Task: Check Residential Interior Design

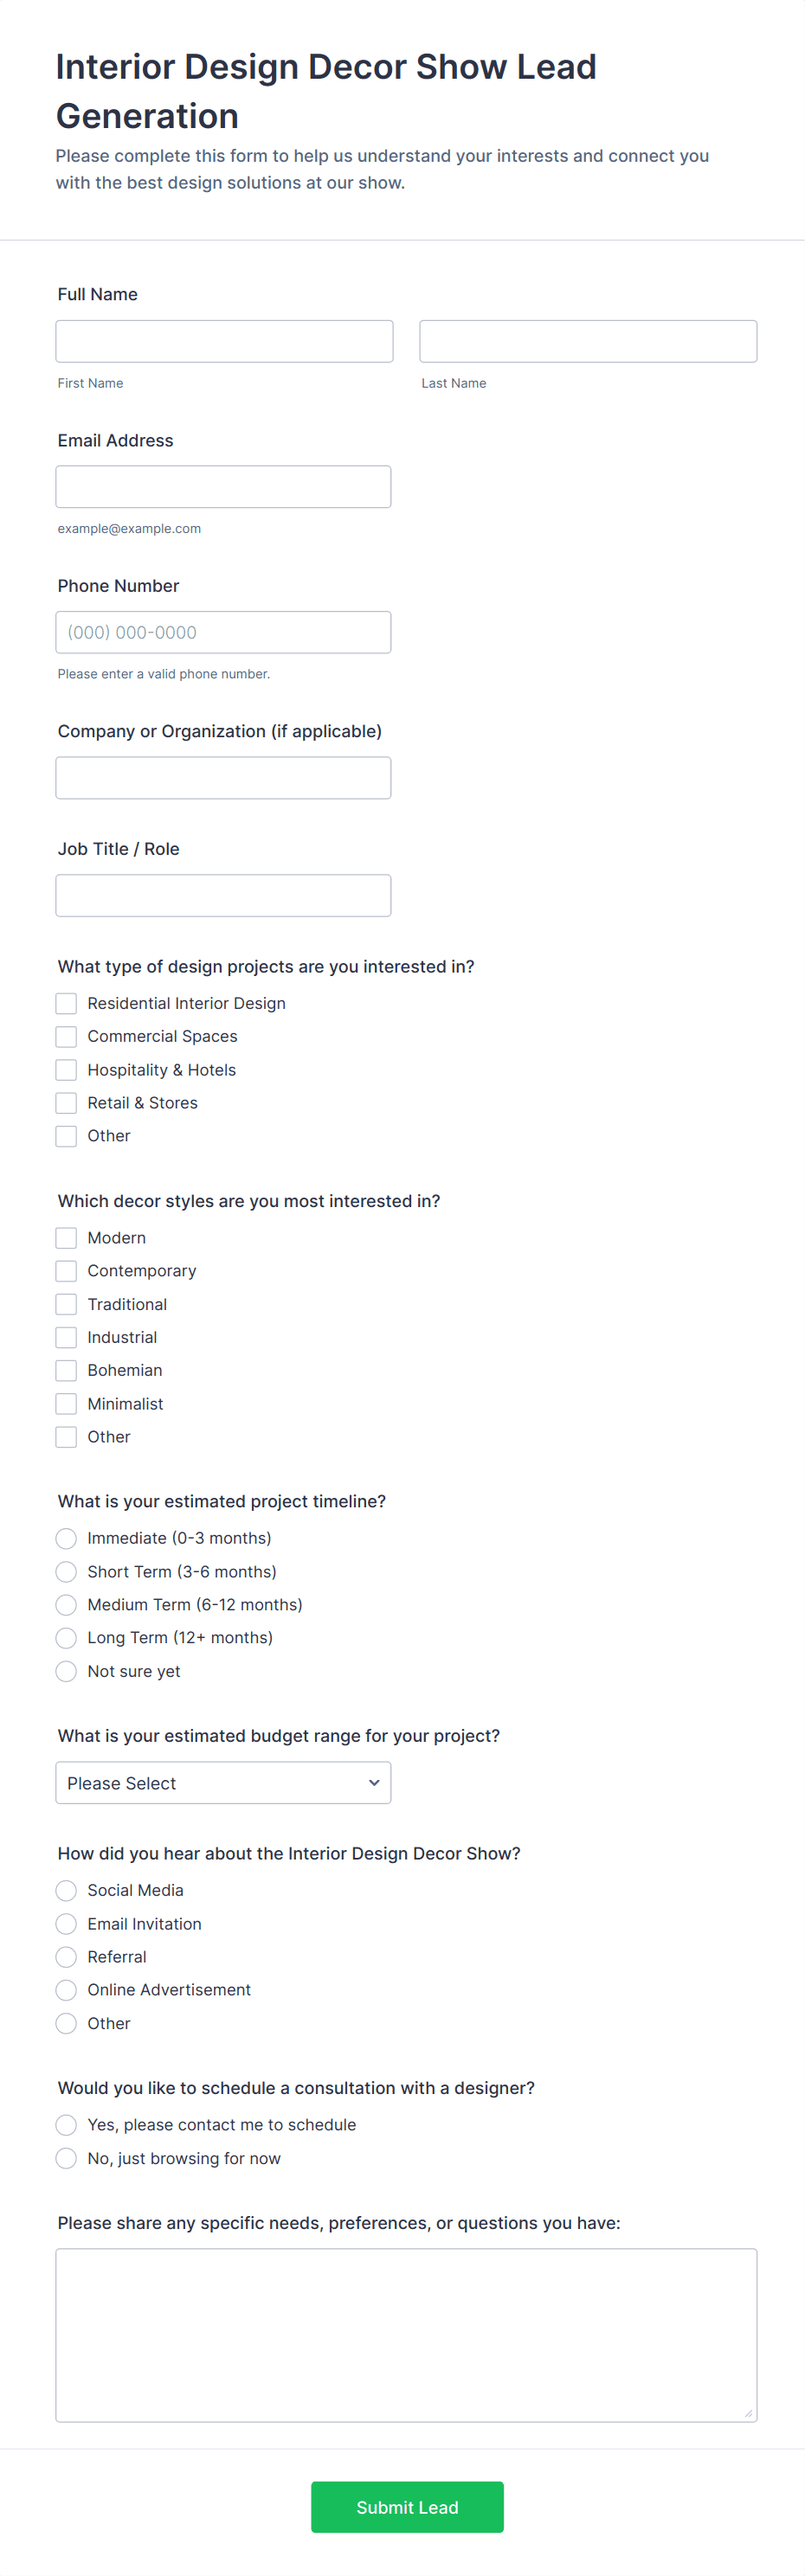Action: [x=66, y=1003]
